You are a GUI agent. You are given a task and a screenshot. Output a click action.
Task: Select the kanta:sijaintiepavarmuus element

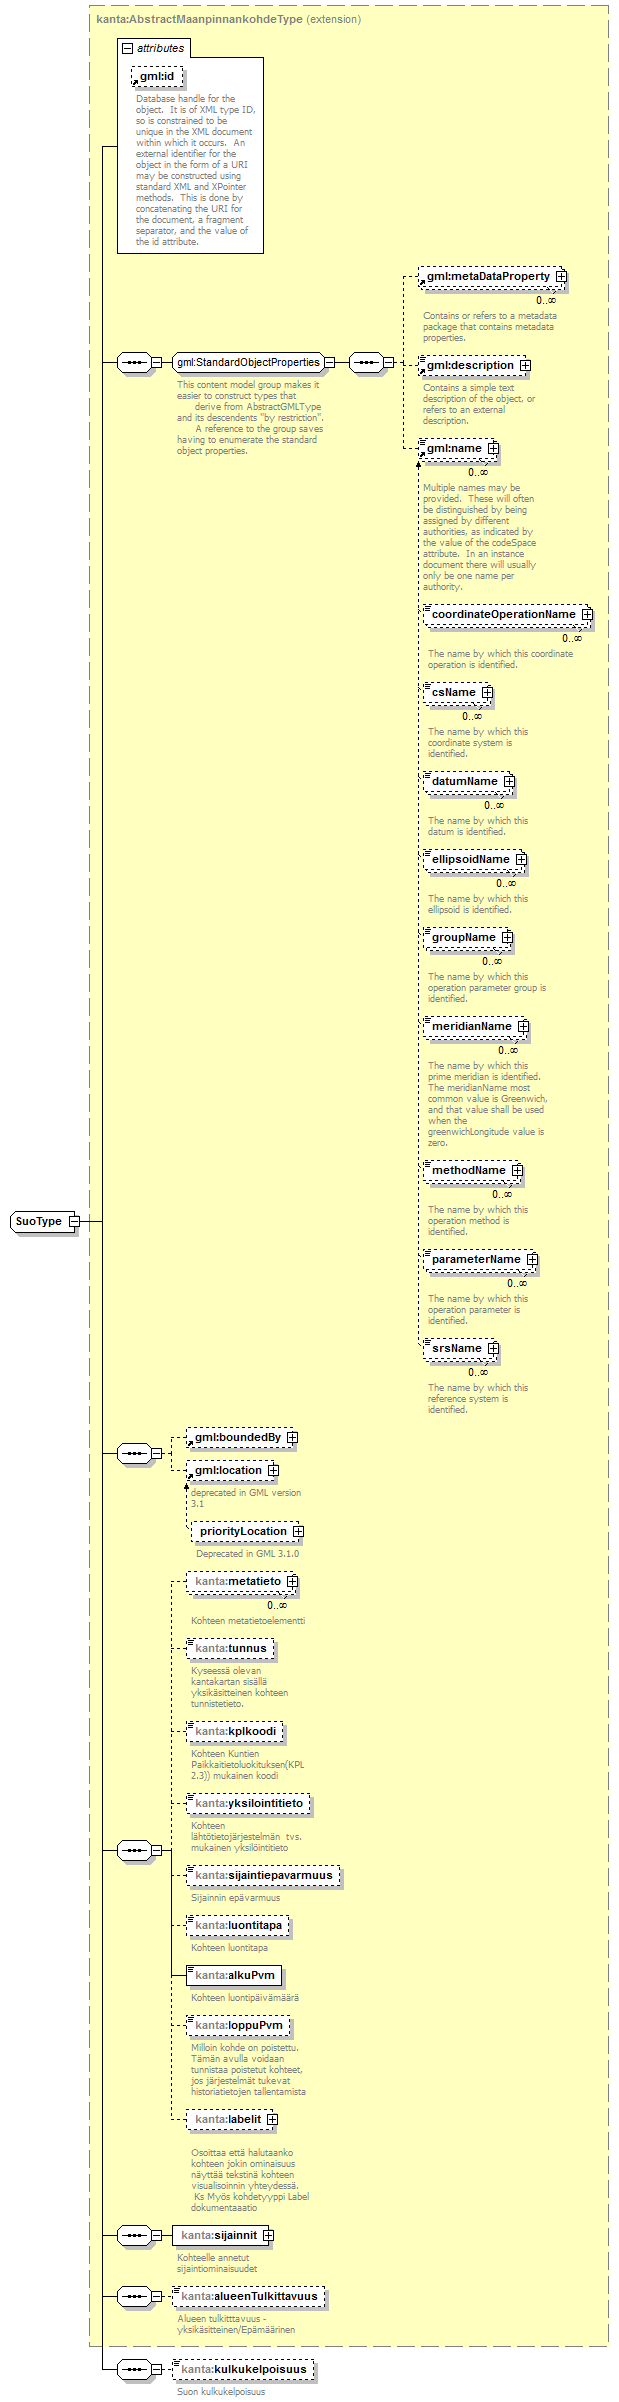pos(264,1875)
